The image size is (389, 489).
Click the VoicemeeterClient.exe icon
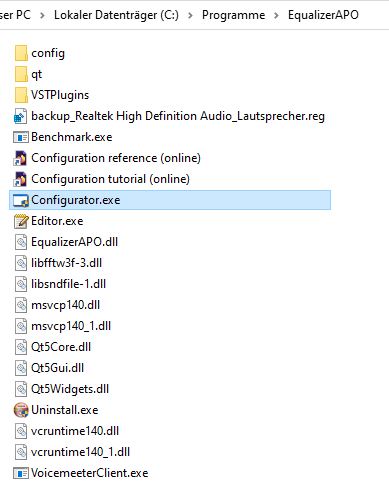click(21, 473)
